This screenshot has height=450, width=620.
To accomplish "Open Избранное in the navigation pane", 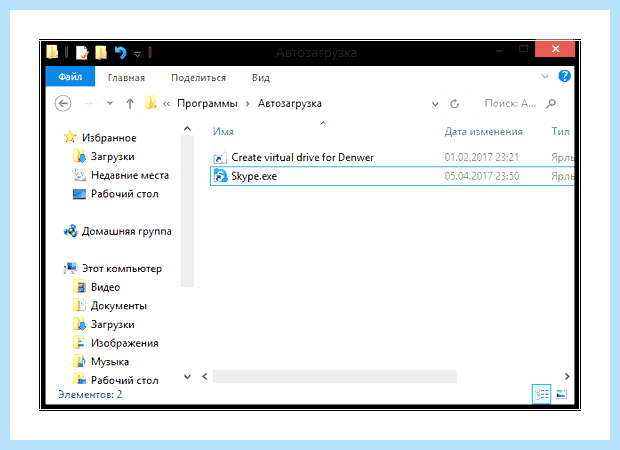I will [109, 138].
